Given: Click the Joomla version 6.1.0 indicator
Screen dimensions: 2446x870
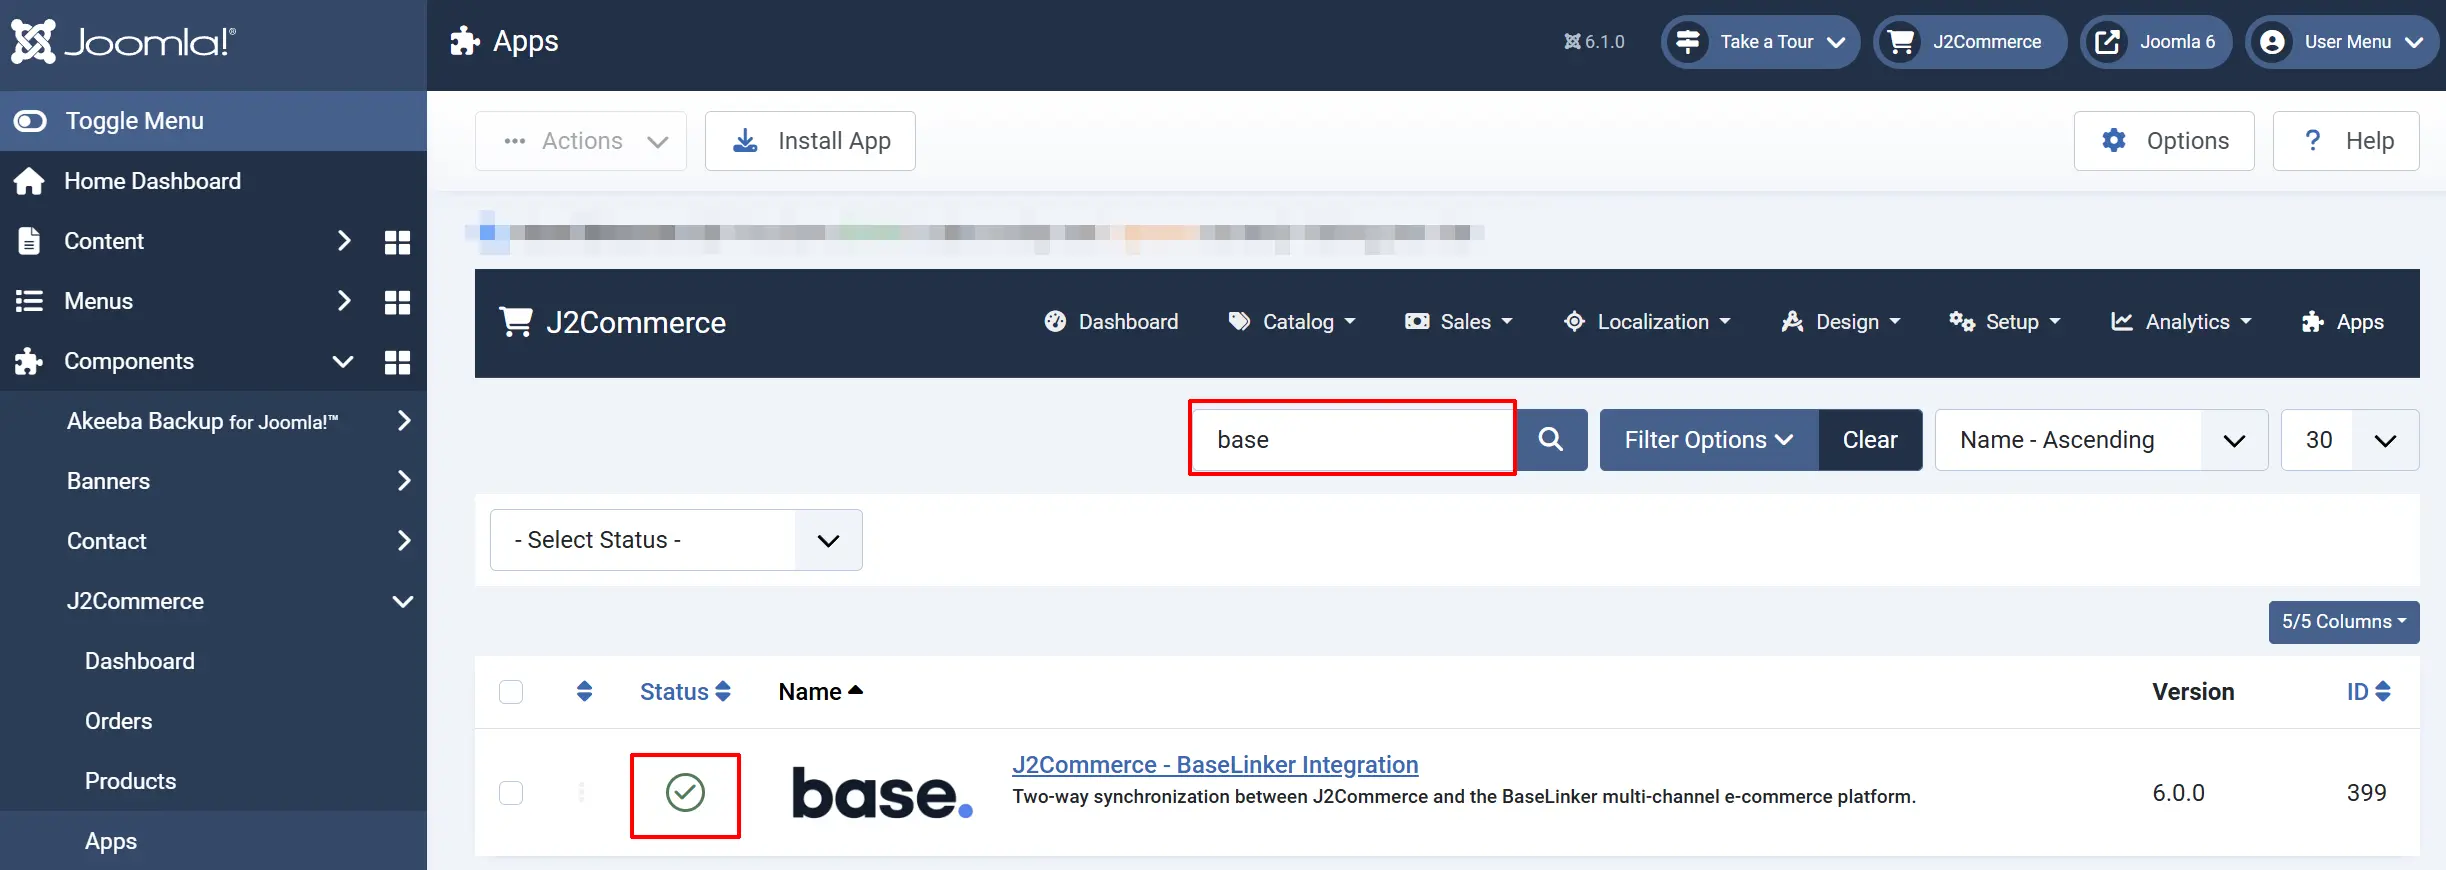Looking at the screenshot, I should pyautogui.click(x=1594, y=42).
